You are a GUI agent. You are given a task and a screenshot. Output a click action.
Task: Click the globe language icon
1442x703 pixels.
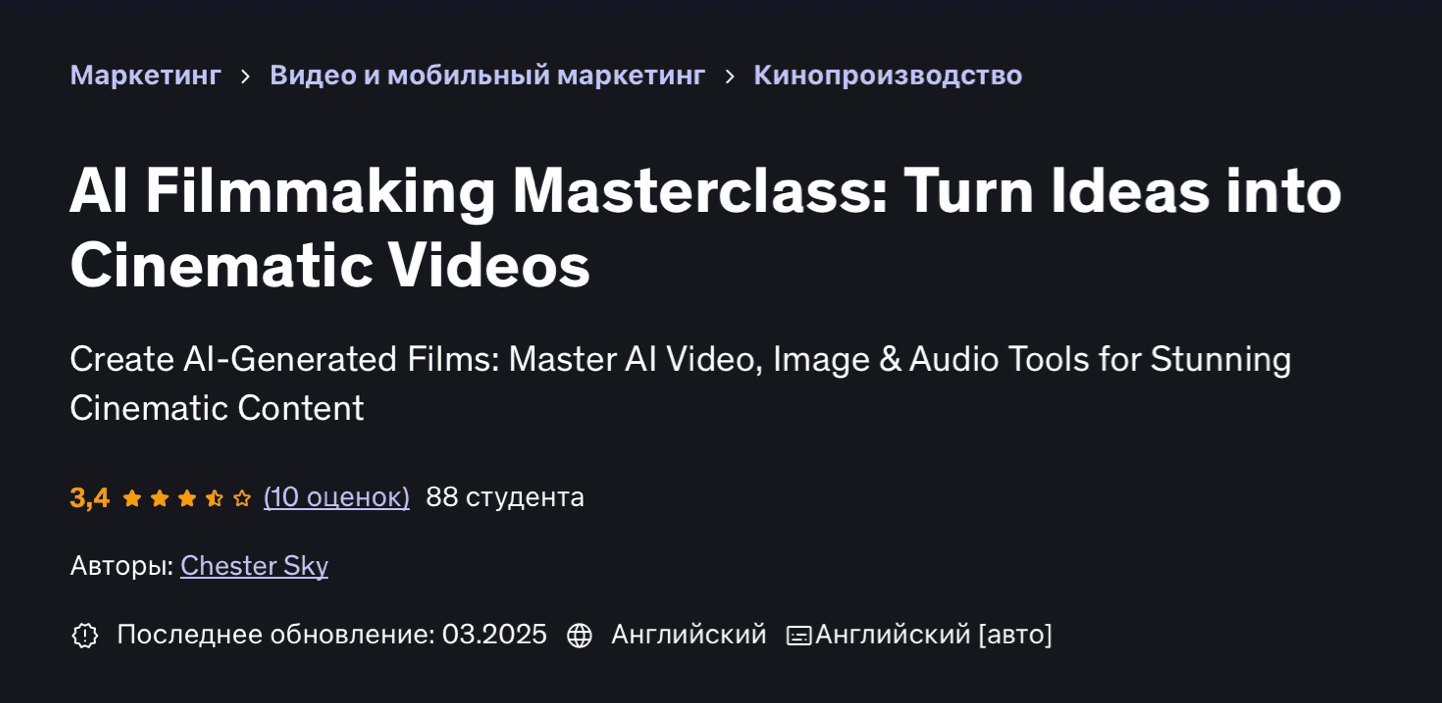coord(579,635)
